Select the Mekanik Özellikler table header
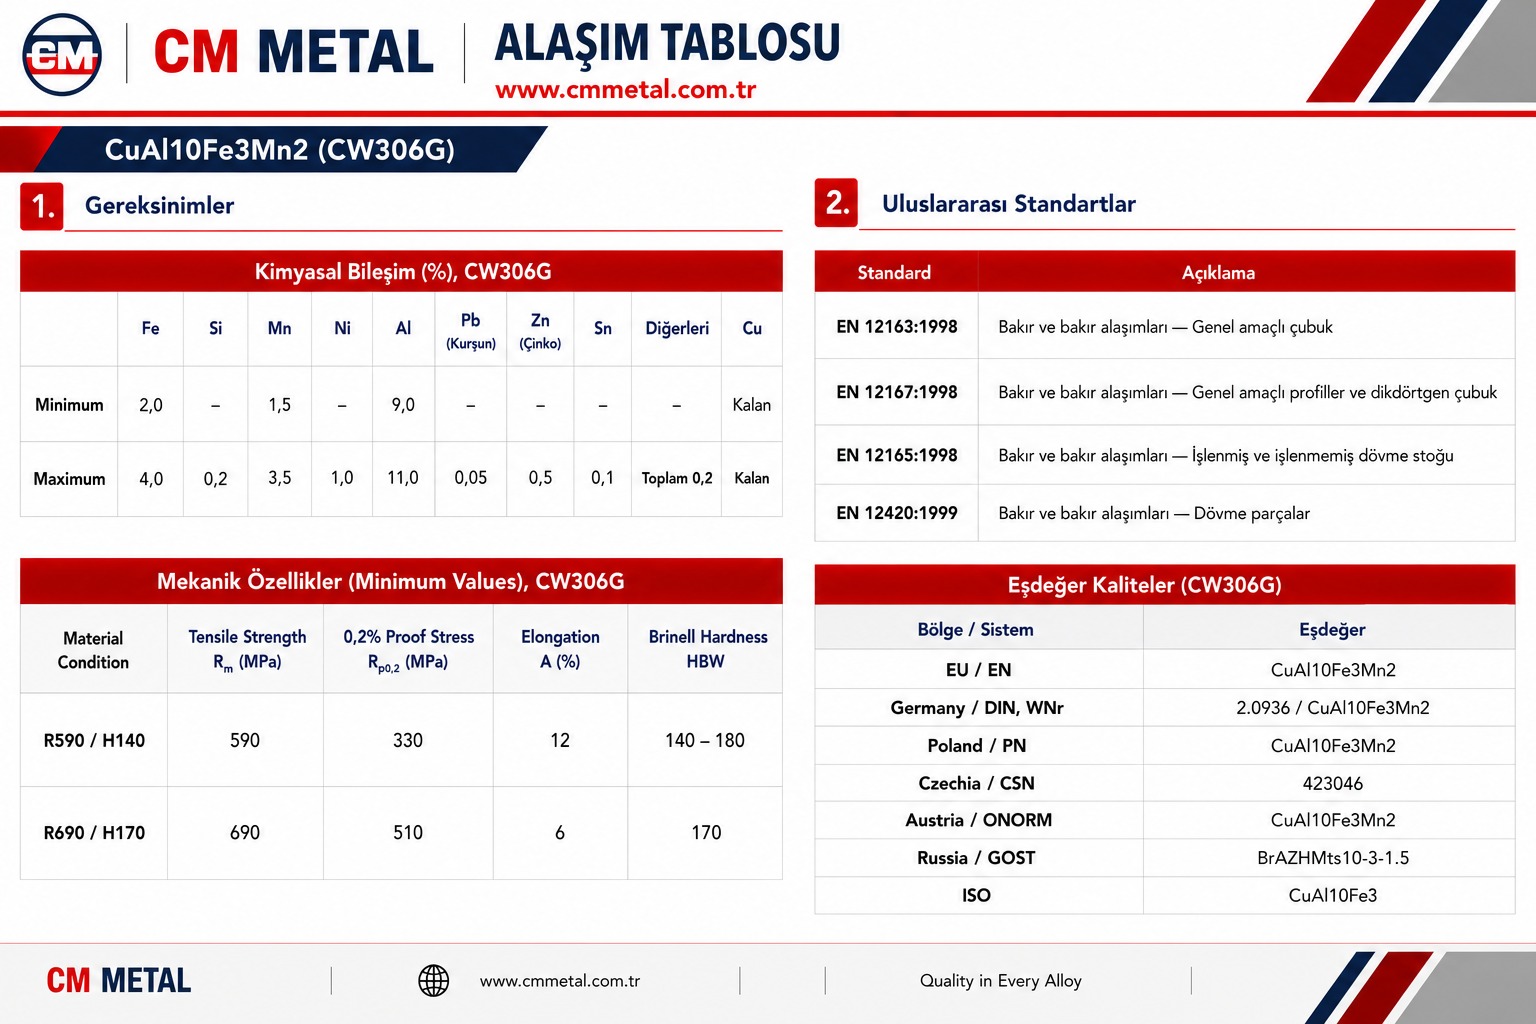This screenshot has width=1536, height=1024. pyautogui.click(x=401, y=581)
